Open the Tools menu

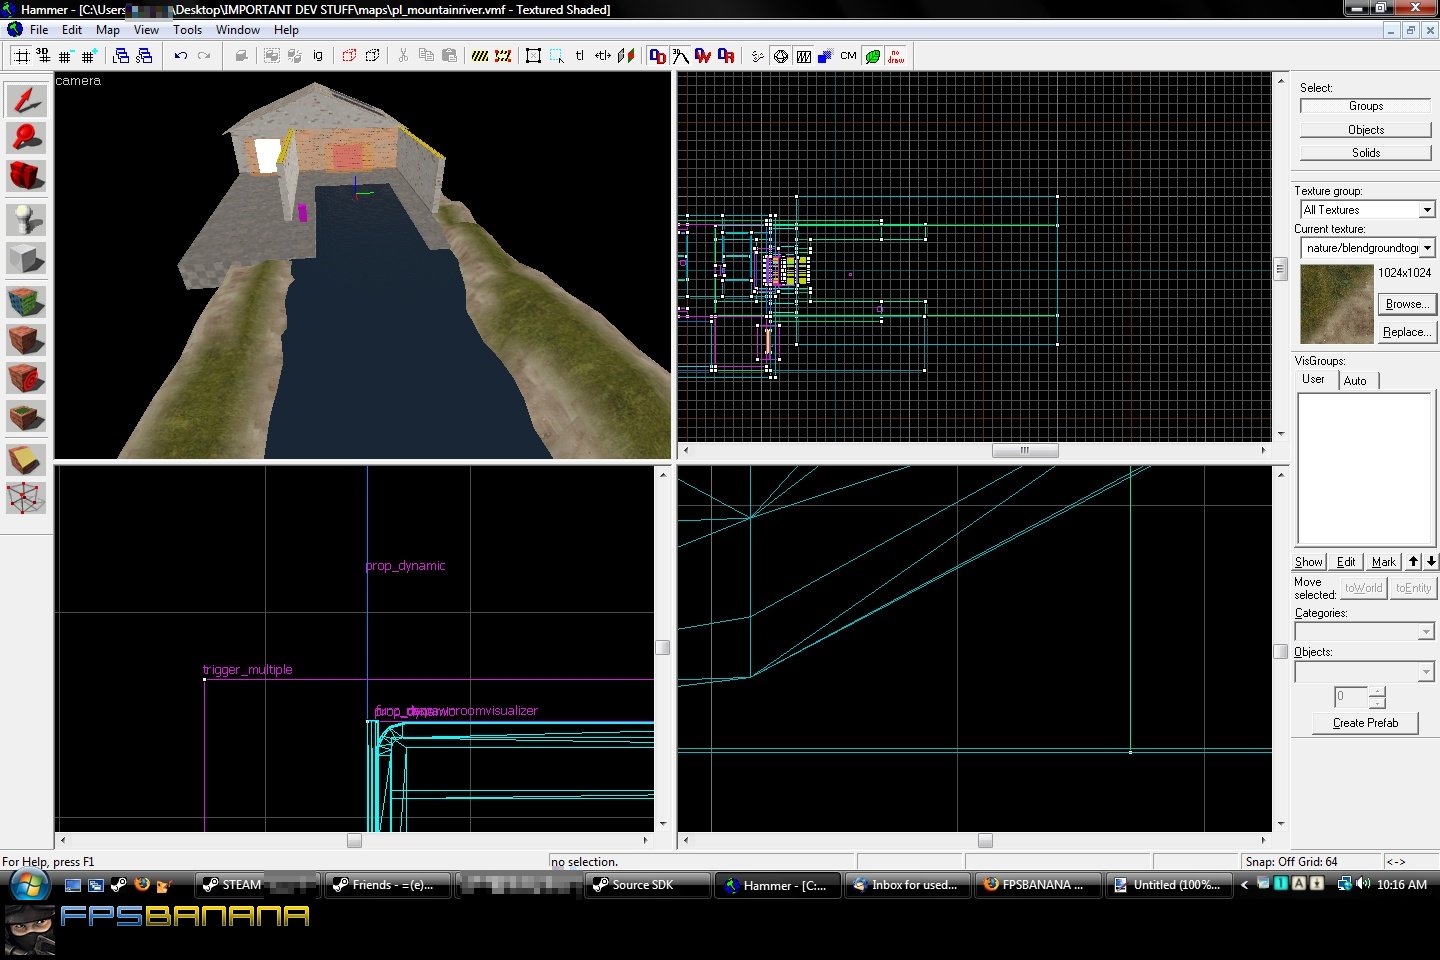188,30
